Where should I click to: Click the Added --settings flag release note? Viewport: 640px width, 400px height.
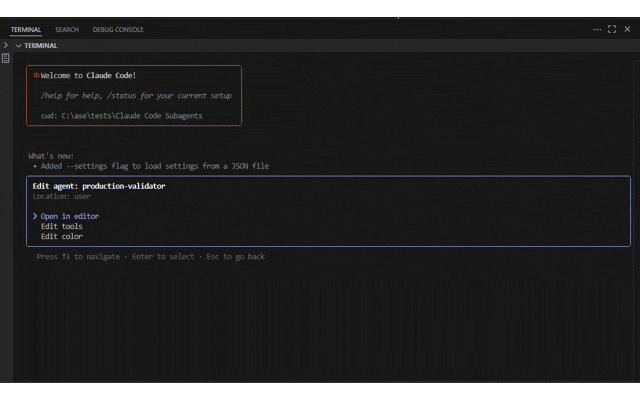click(155, 166)
